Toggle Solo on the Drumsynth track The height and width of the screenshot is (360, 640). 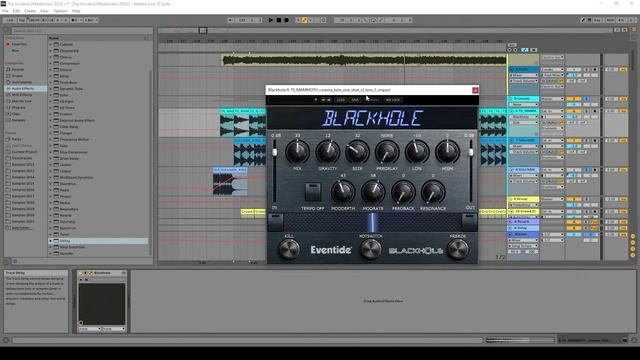pyautogui.click(x=587, y=99)
